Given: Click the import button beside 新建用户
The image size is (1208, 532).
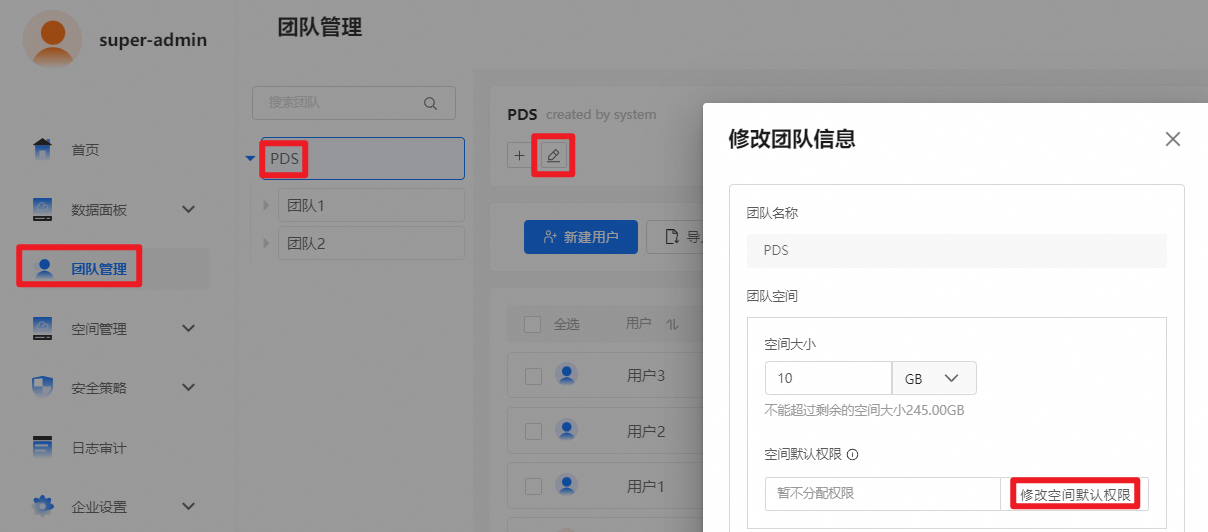Looking at the screenshot, I should tap(675, 237).
